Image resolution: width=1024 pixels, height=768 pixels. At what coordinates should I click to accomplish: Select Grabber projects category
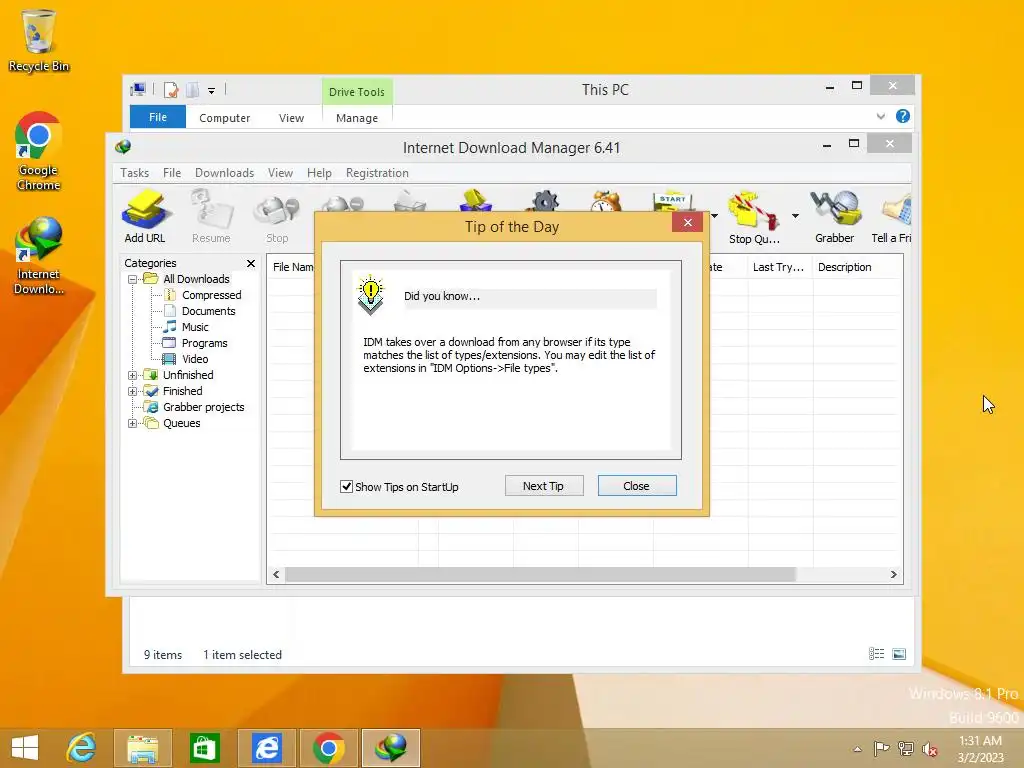pyautogui.click(x=204, y=407)
